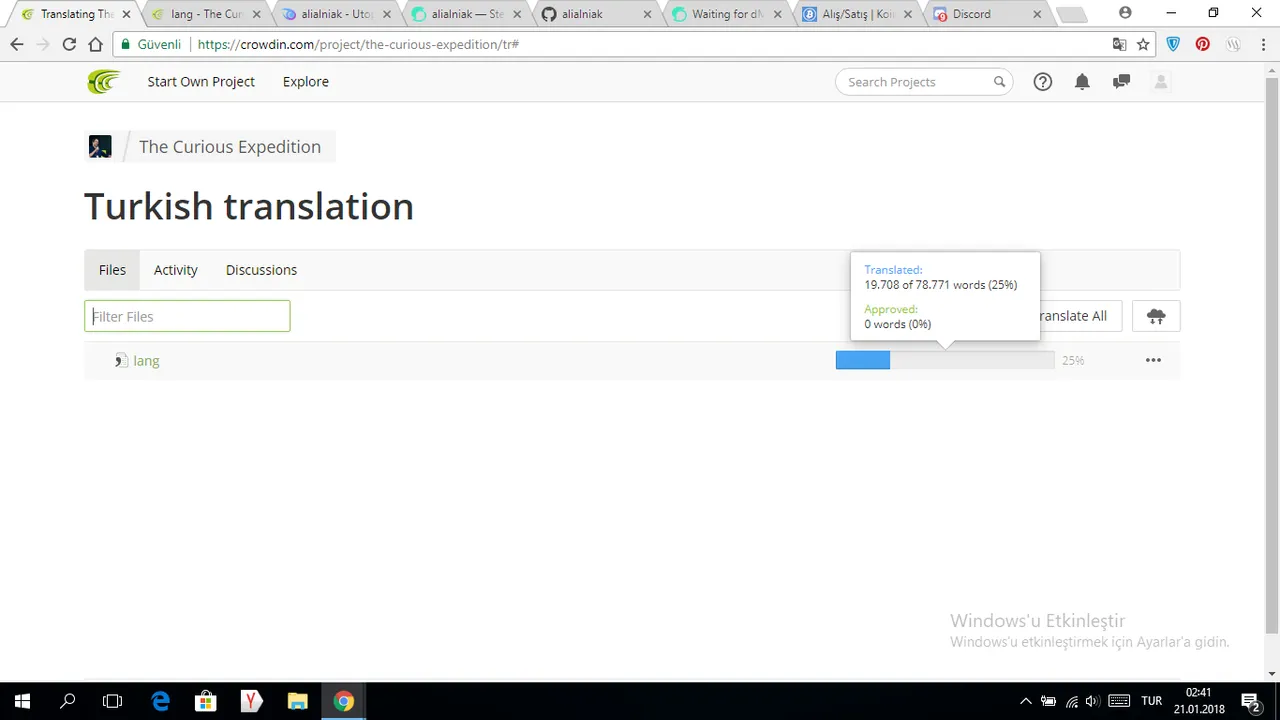Click the download cloud icon button

1156,316
